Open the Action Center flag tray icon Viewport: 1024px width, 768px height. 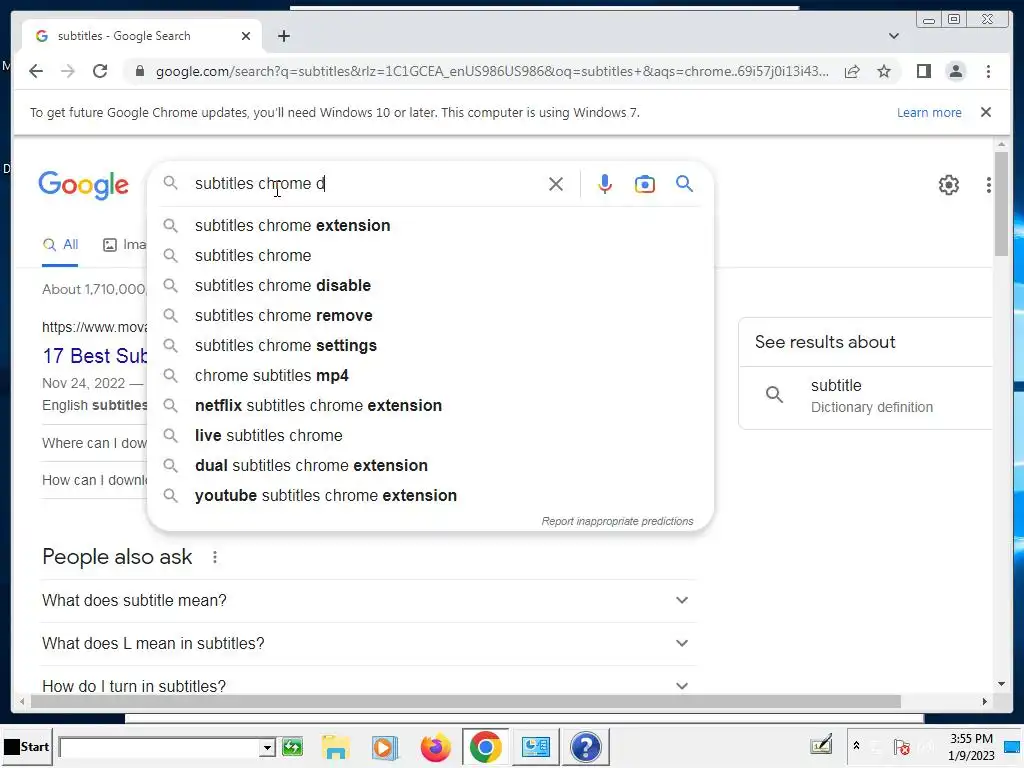(902, 747)
